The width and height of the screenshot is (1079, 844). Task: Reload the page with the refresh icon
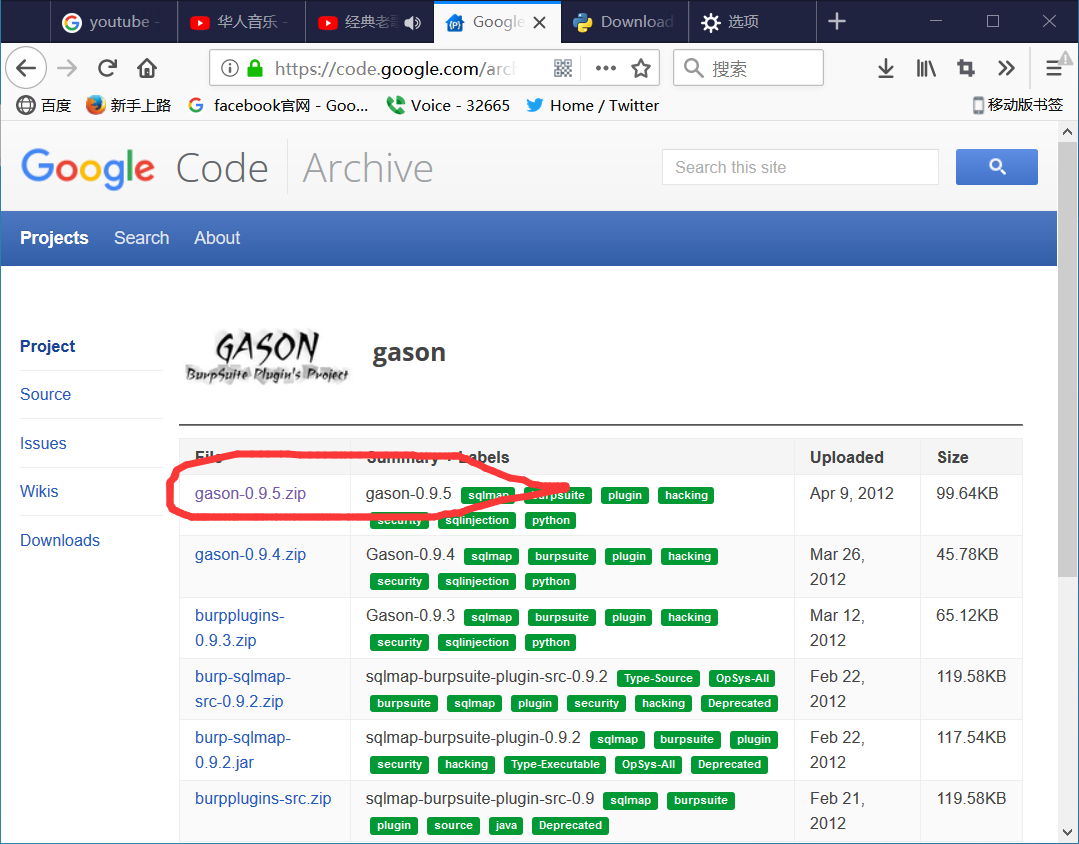coord(107,68)
